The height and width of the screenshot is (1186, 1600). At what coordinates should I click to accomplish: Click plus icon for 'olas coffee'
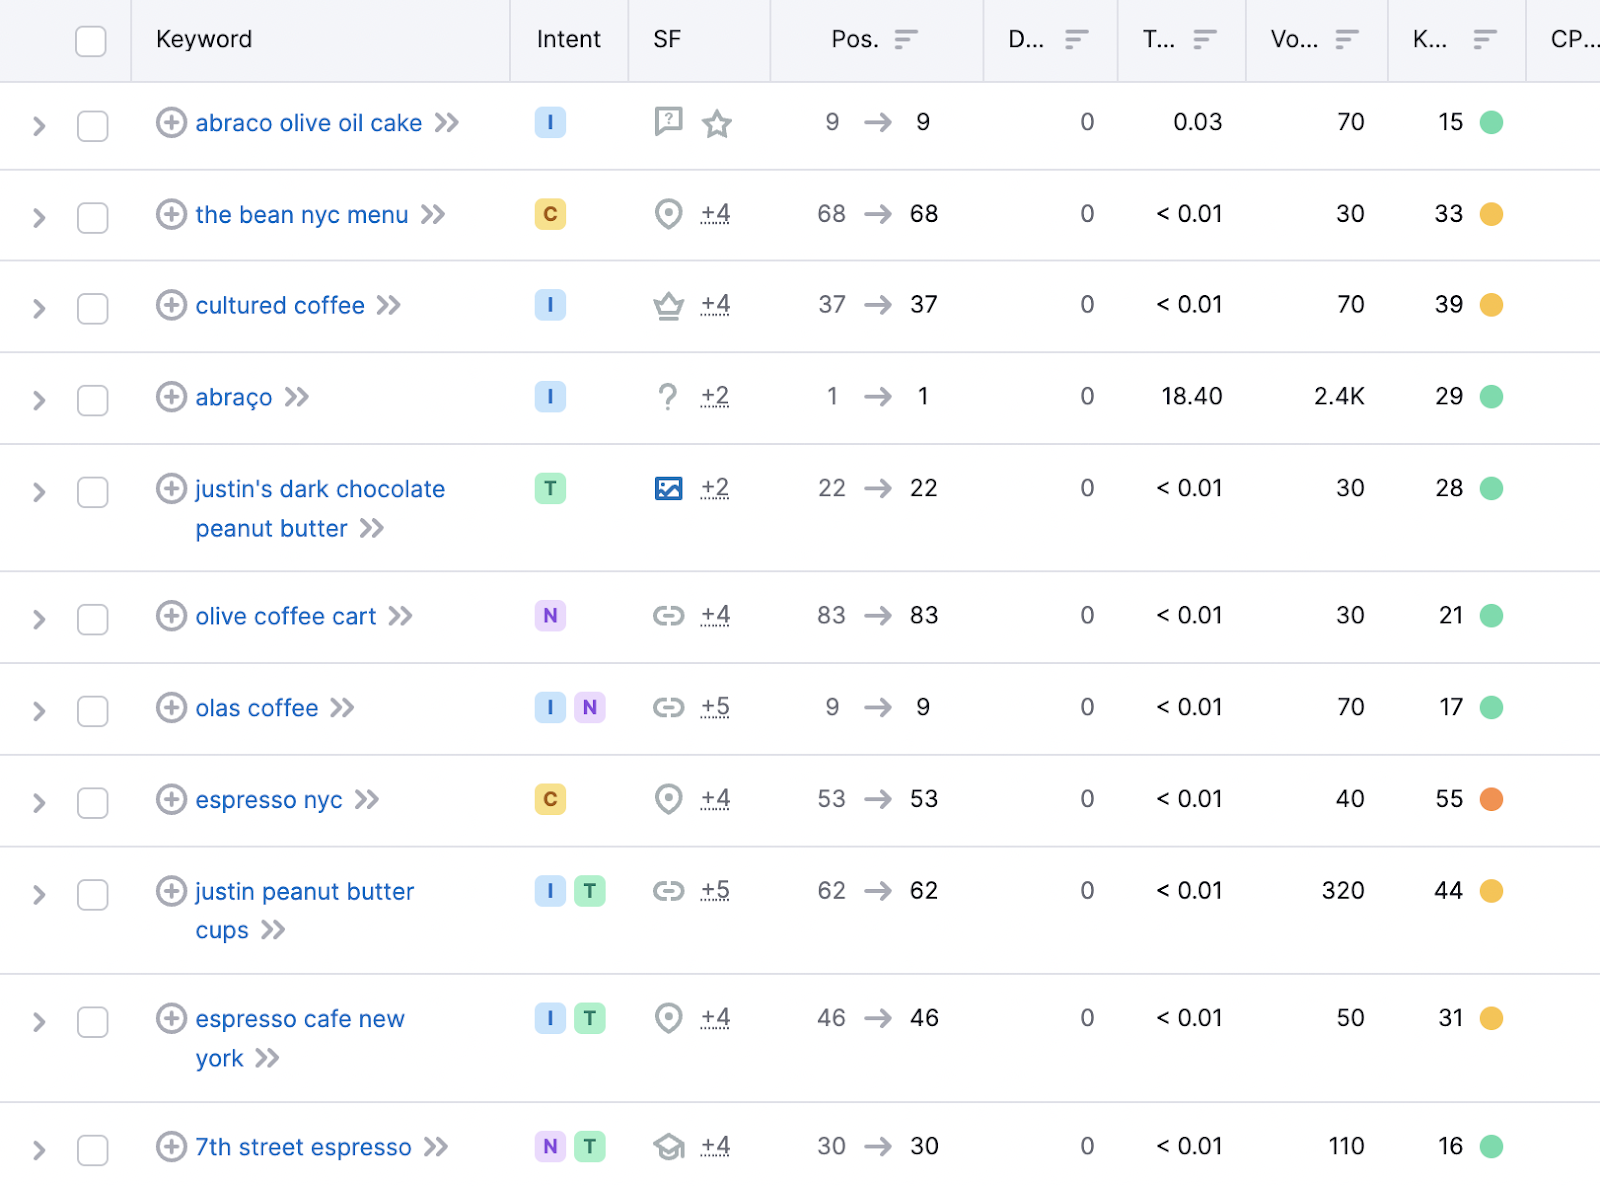click(x=171, y=708)
